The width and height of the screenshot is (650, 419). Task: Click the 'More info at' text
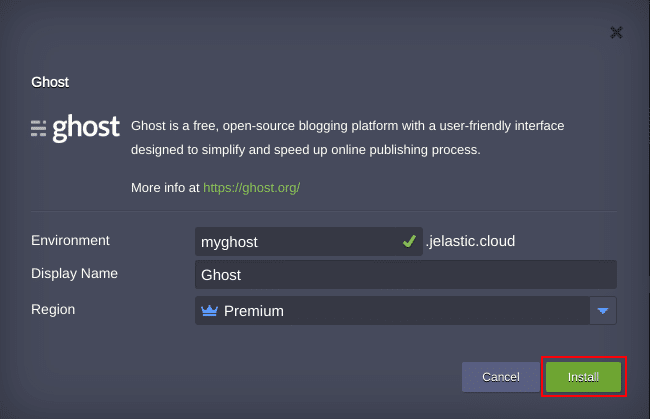point(165,188)
